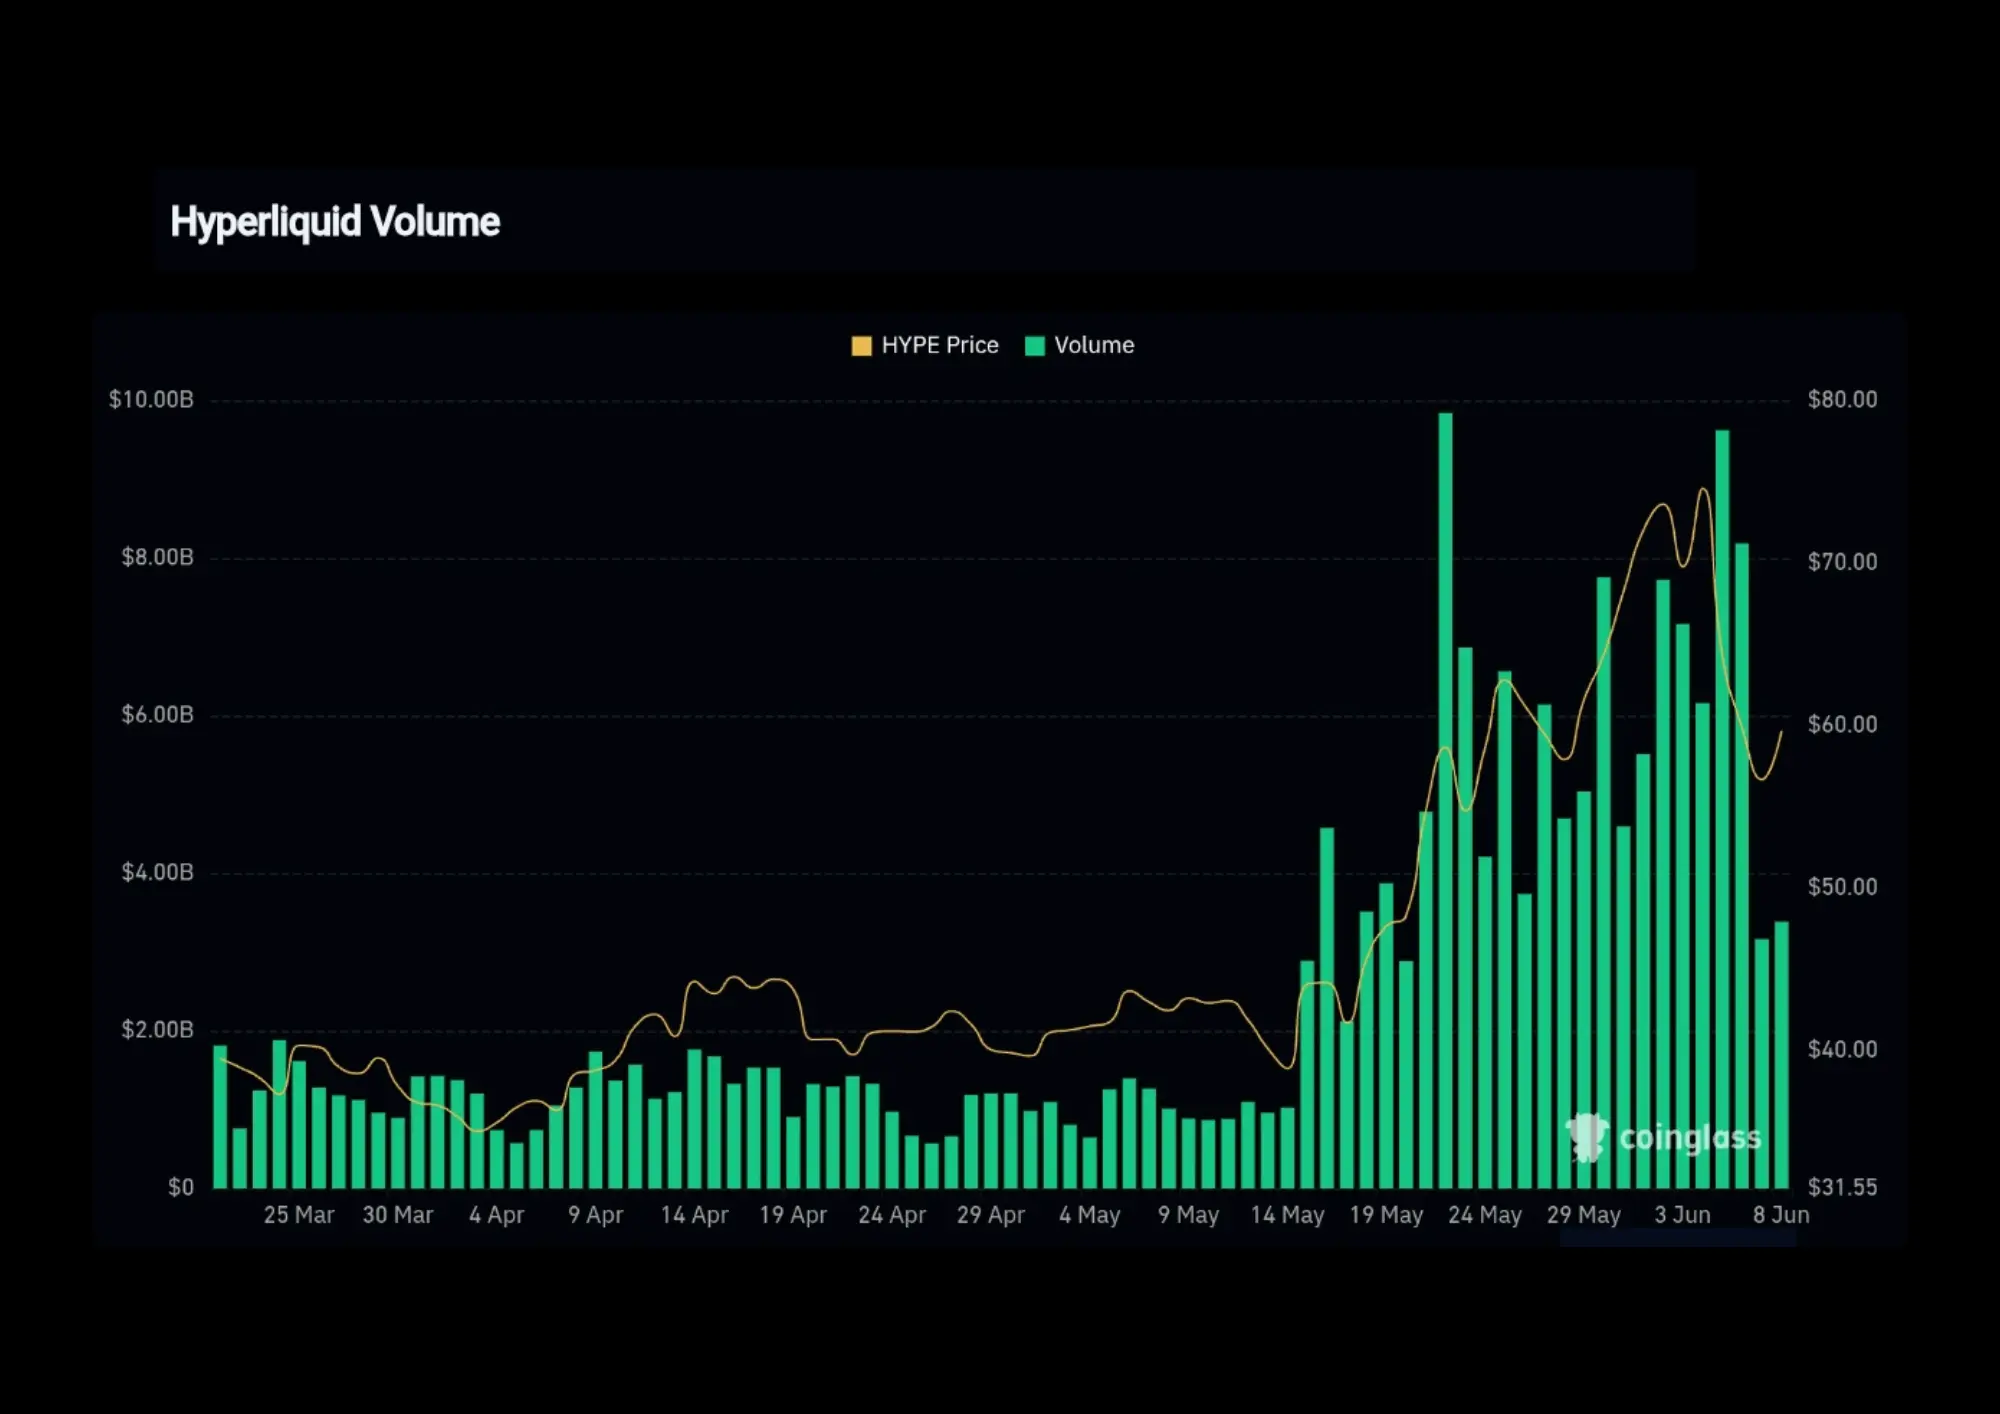Click the 19 Apr date label
The image size is (2000, 1414).
coord(793,1215)
